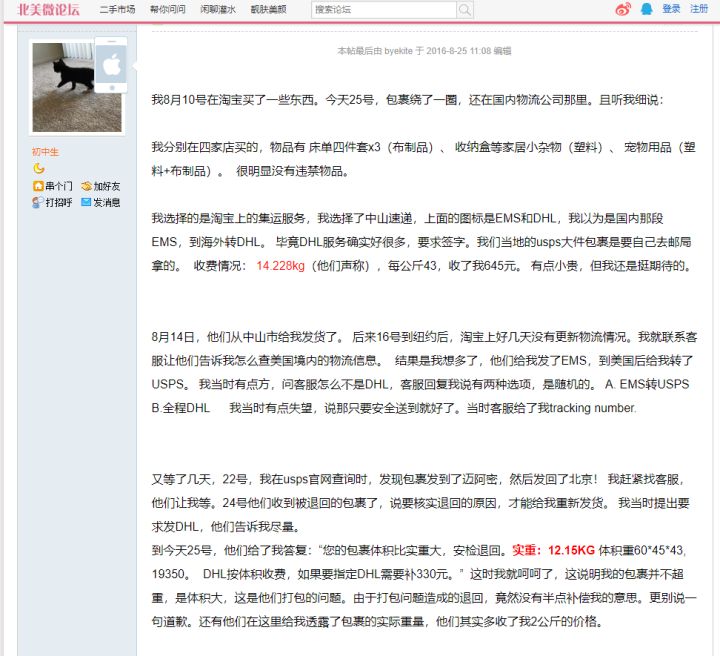
Task: Click the red 14.228kg text
Action: point(280,266)
